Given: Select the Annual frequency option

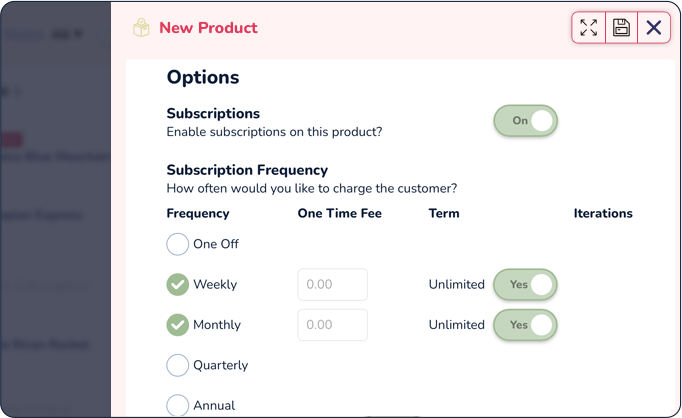Looking at the screenshot, I should pos(177,405).
